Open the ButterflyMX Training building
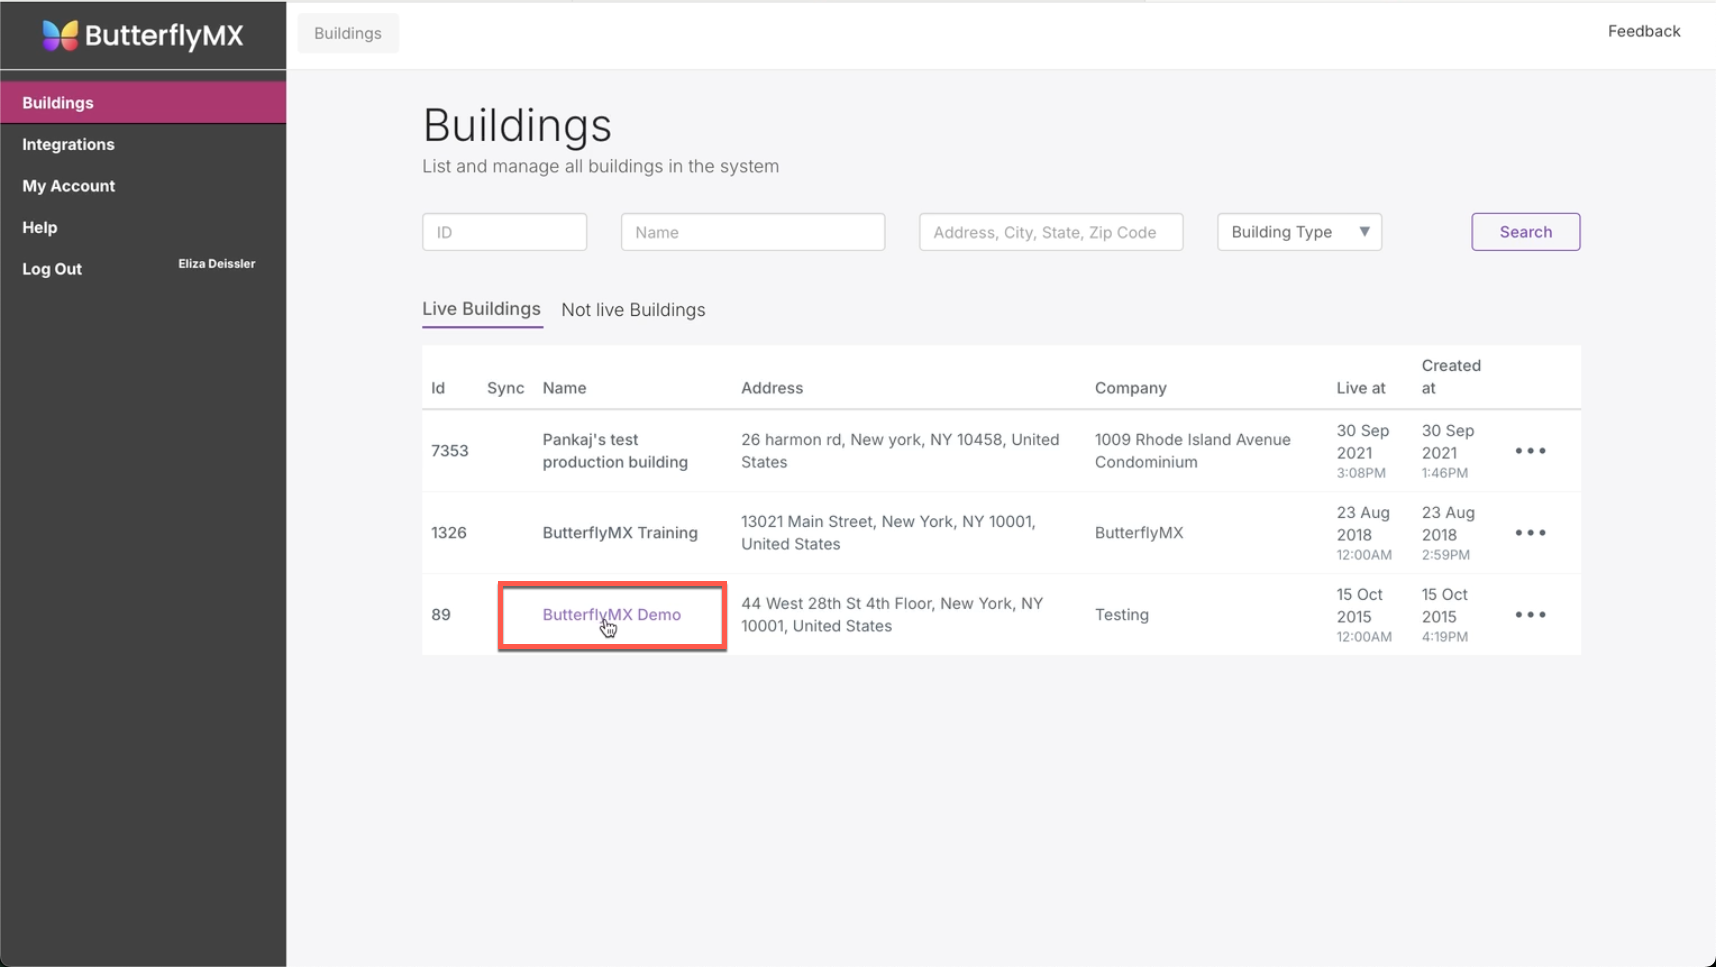Viewport: 1716px width, 967px height. coord(619,533)
